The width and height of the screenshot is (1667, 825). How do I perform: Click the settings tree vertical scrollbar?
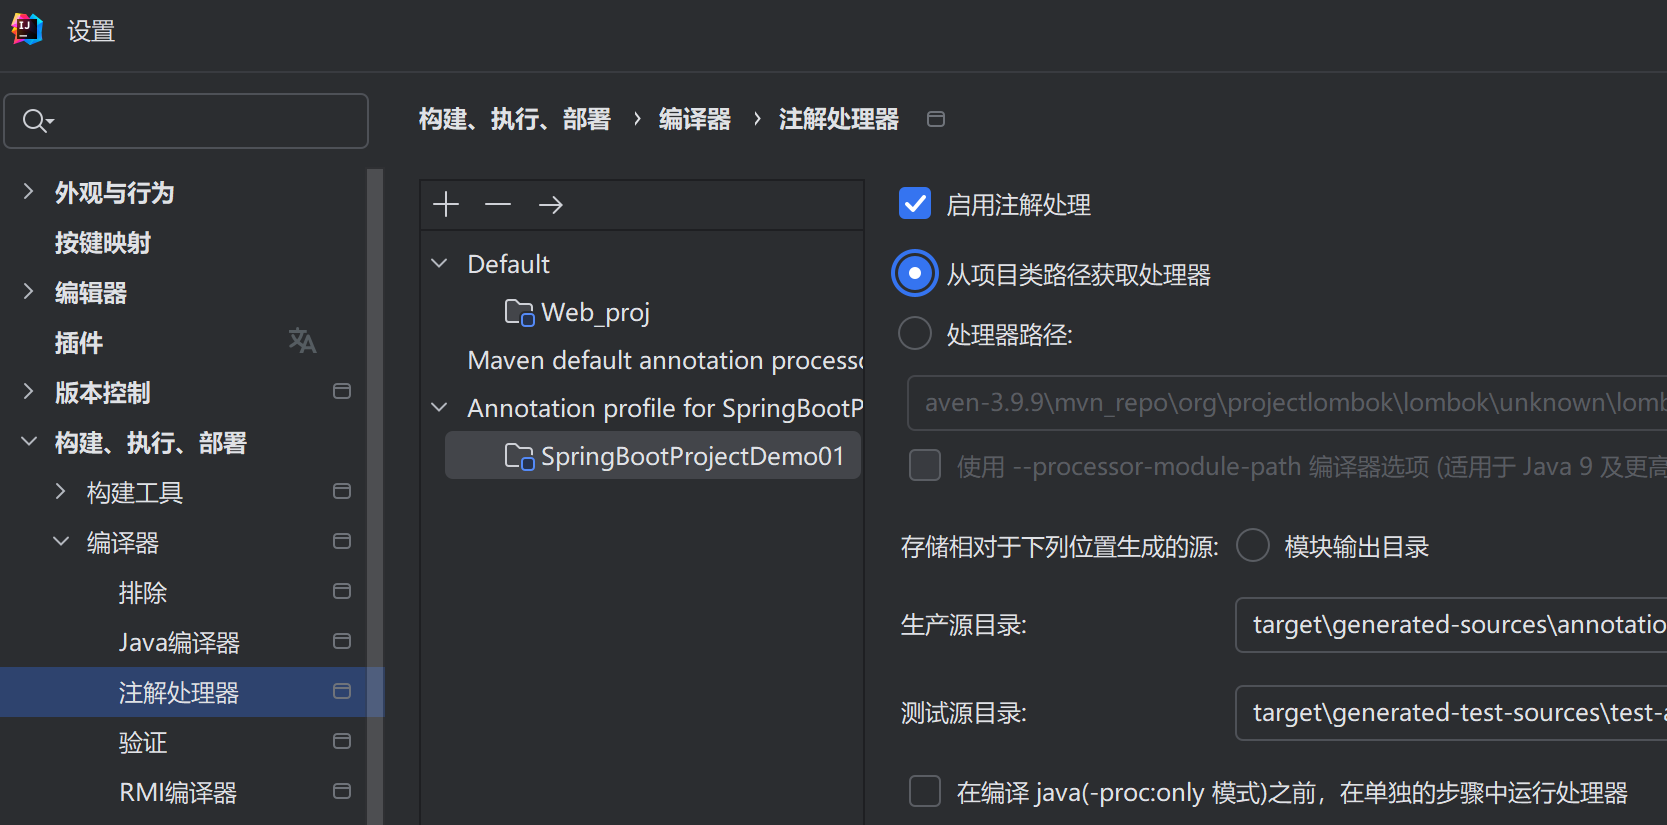pos(375,497)
